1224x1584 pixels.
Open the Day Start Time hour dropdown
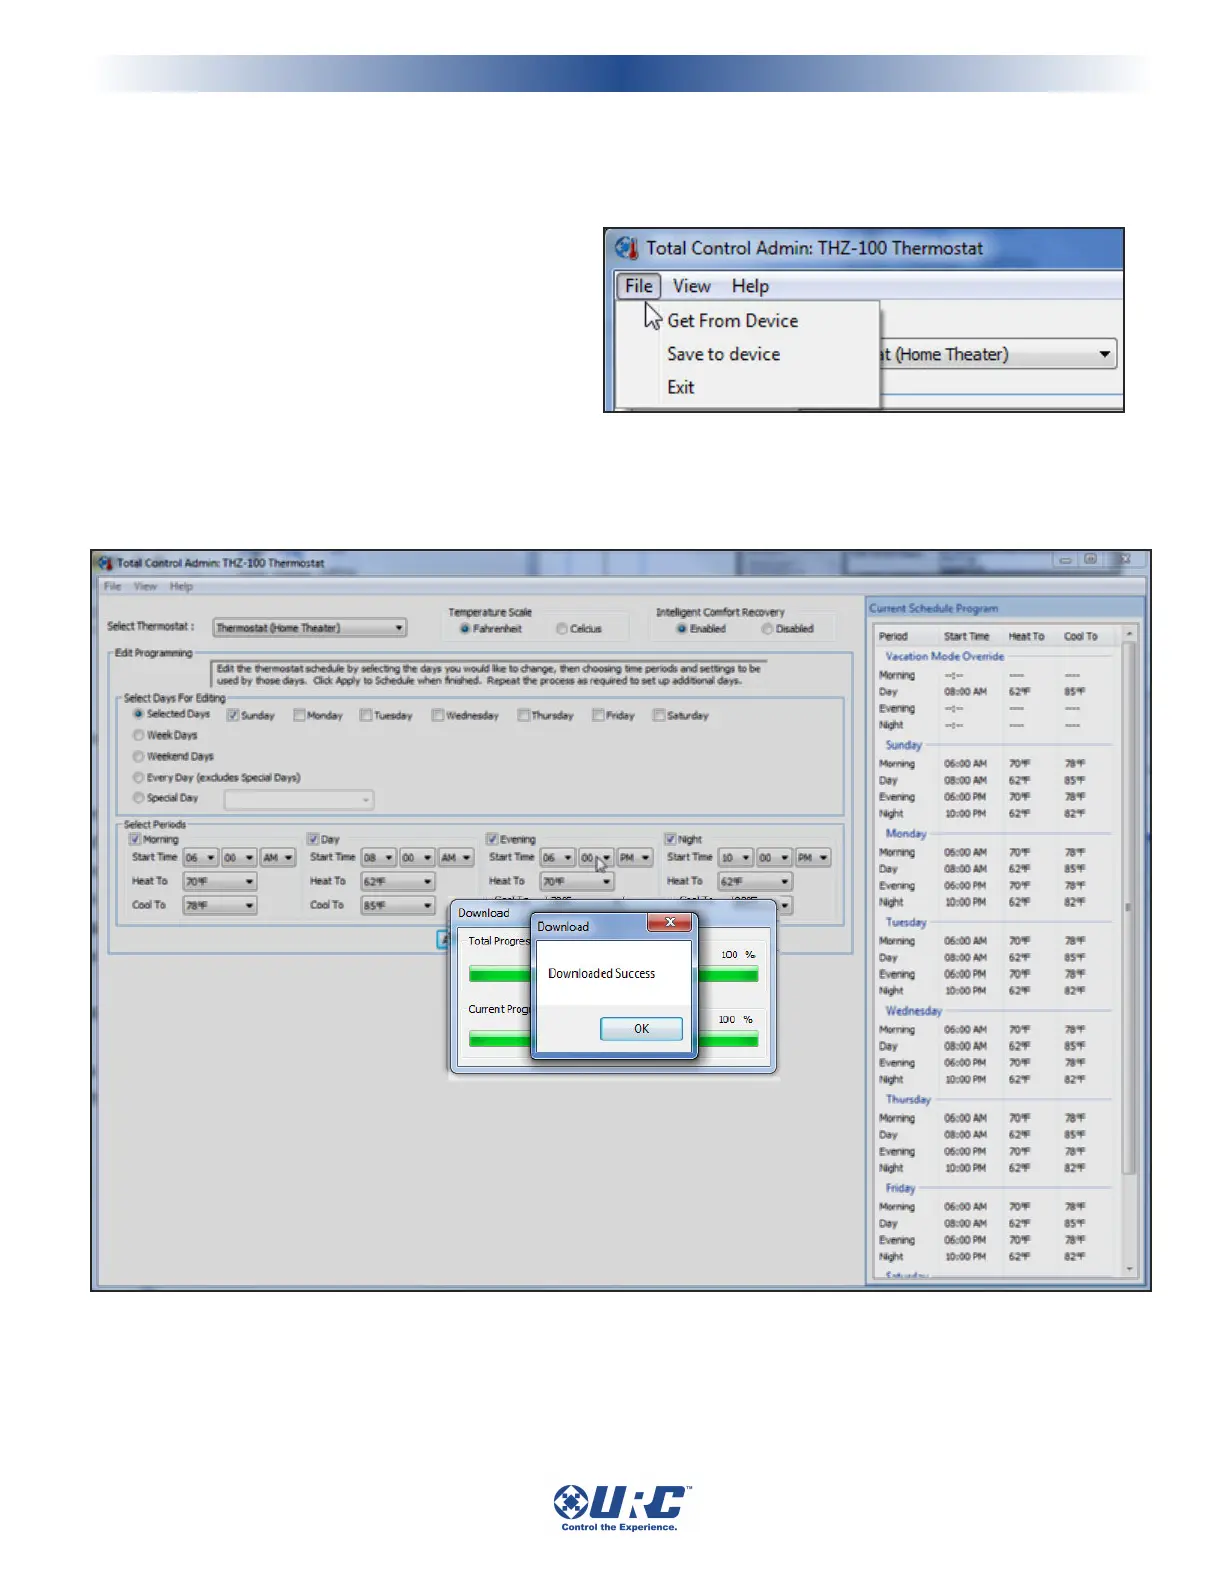tap(378, 858)
